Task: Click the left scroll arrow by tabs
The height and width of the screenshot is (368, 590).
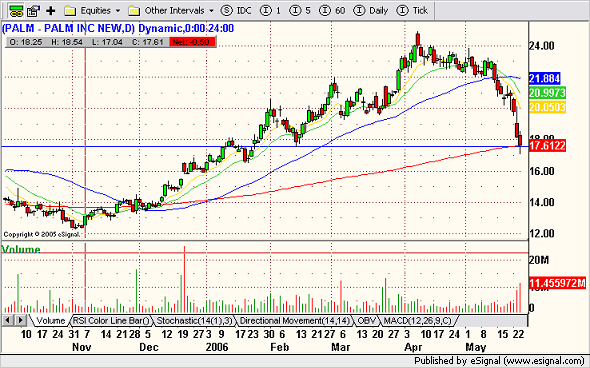Action: pos(8,321)
